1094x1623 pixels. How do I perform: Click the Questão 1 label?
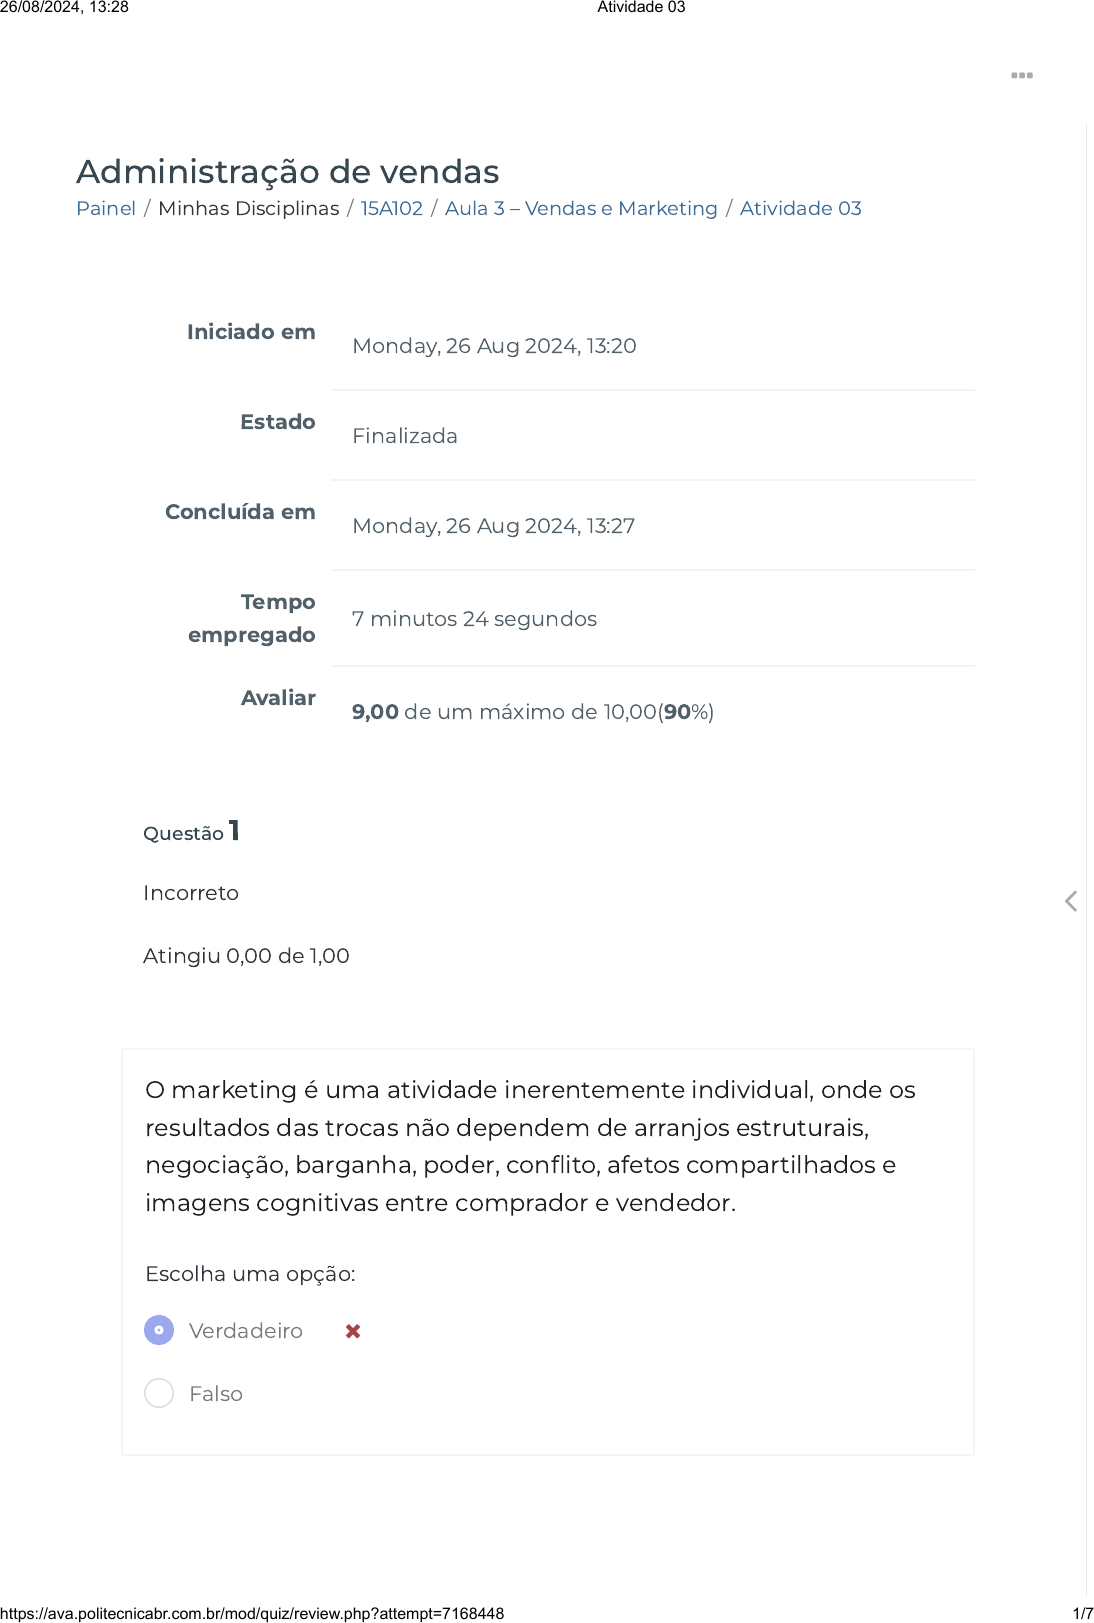pos(191,832)
